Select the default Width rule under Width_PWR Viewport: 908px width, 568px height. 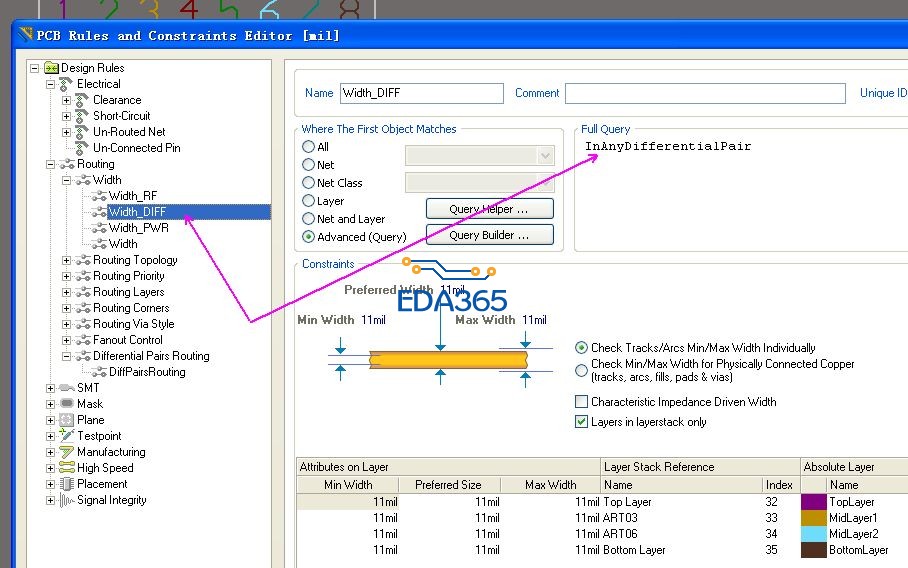[123, 244]
